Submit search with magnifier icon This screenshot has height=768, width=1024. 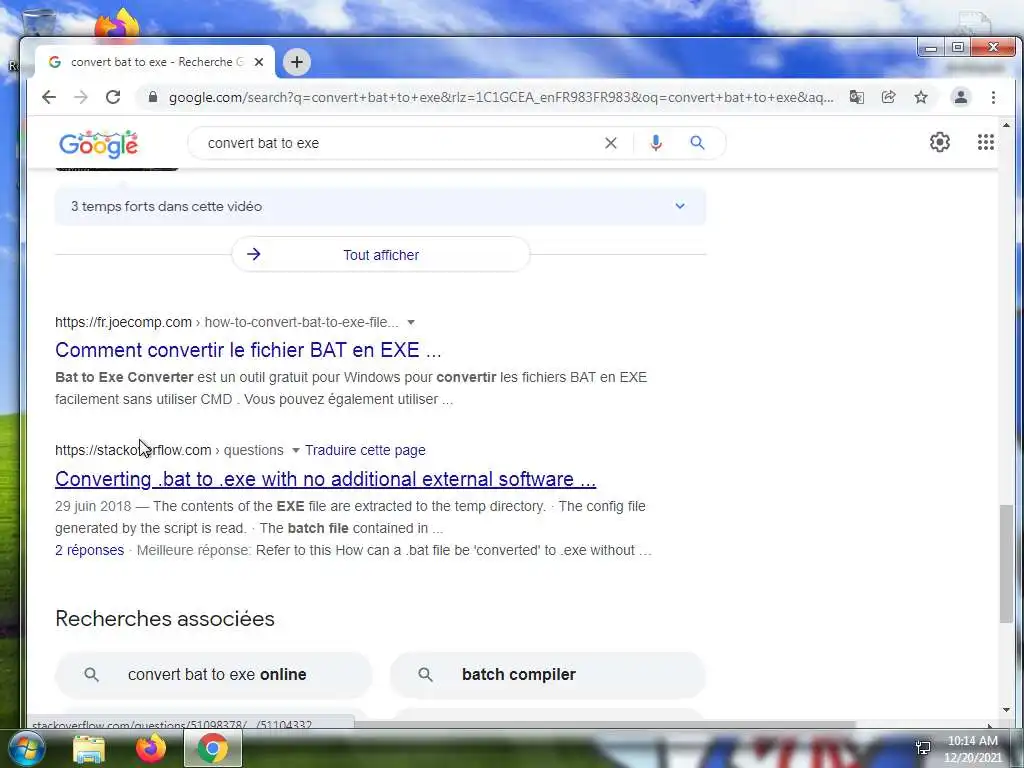coord(697,142)
